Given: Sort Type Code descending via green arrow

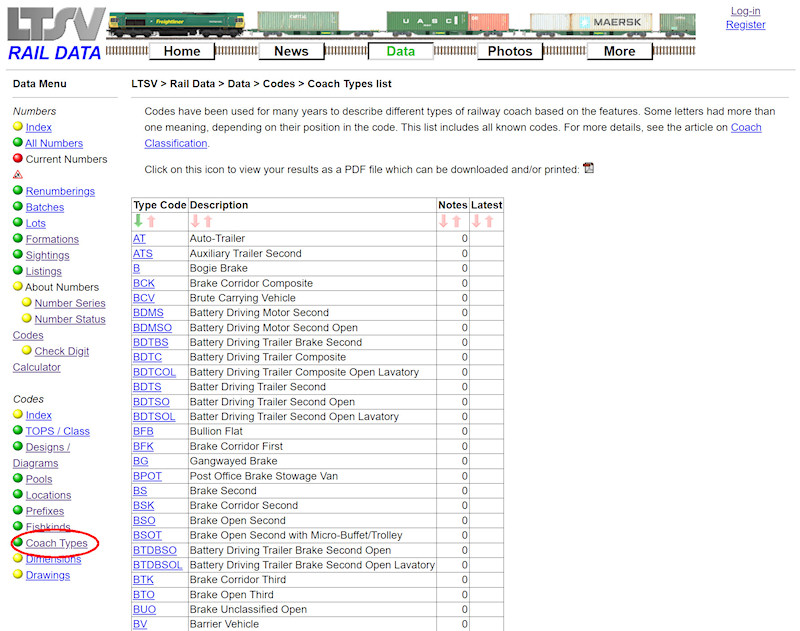Looking at the screenshot, I should [x=138, y=218].
